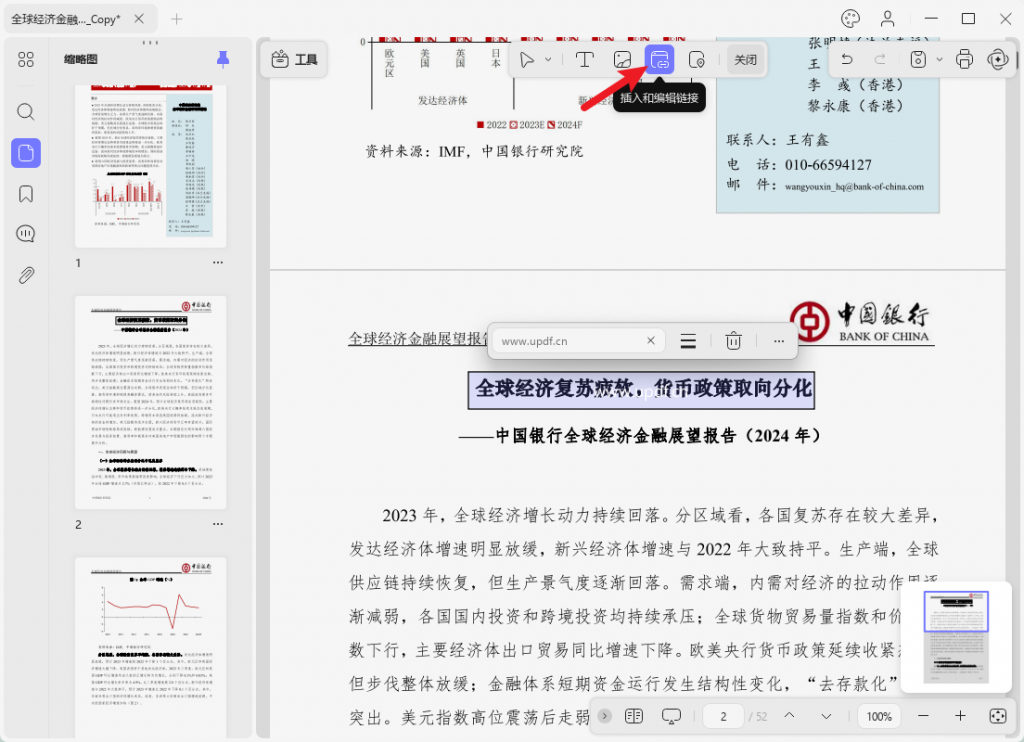
Task: Click the 关闭 button to close link editing
Action: [x=745, y=59]
